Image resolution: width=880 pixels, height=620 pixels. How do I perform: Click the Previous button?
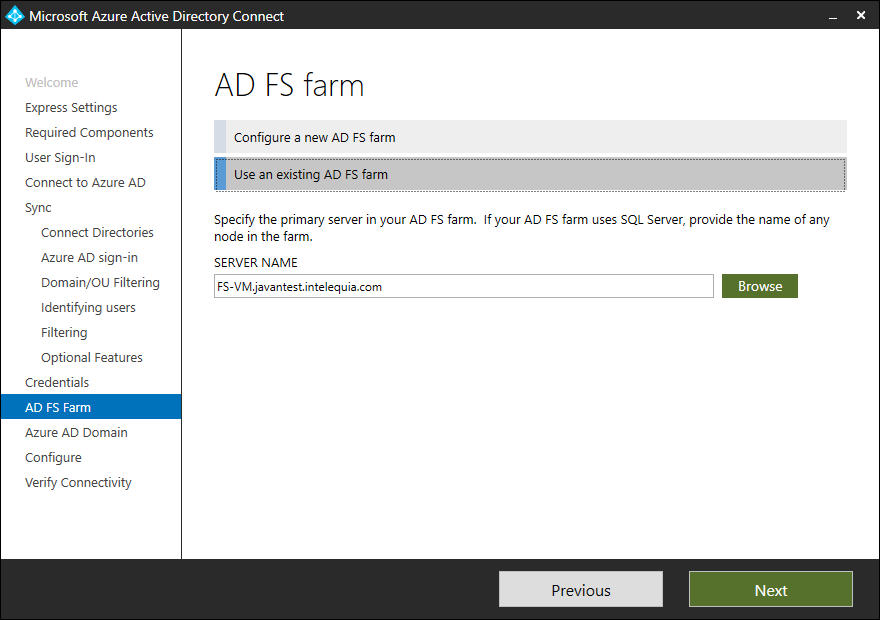pos(580,589)
